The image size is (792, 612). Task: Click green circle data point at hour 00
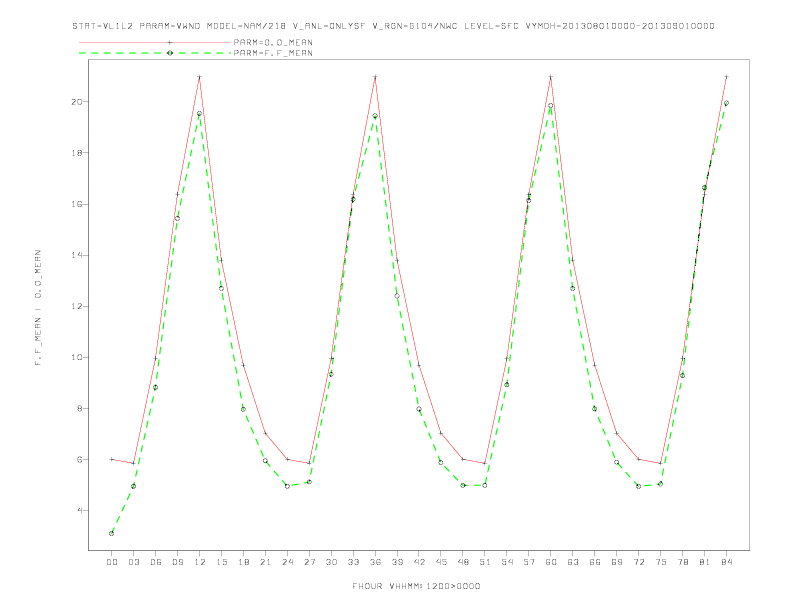click(112, 533)
